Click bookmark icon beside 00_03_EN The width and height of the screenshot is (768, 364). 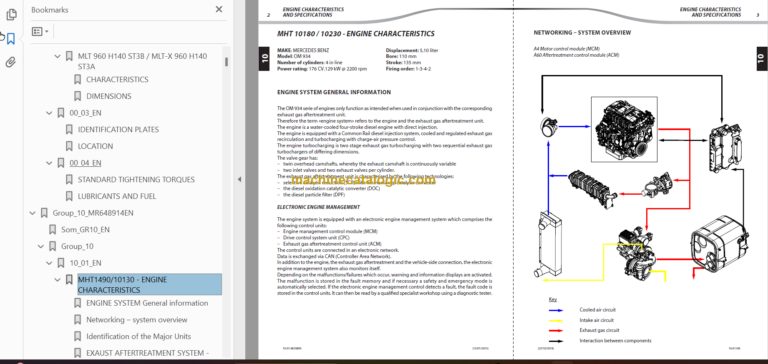coord(61,113)
